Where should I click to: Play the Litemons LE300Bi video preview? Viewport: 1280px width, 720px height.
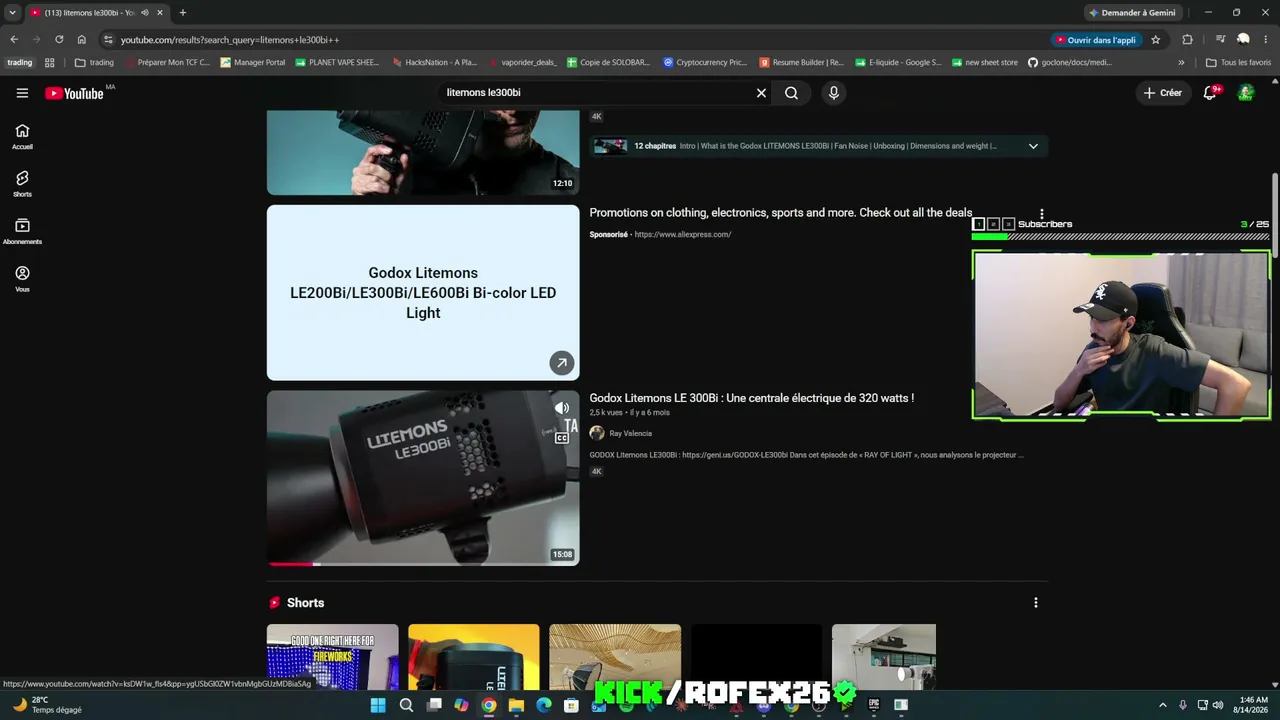coord(423,478)
